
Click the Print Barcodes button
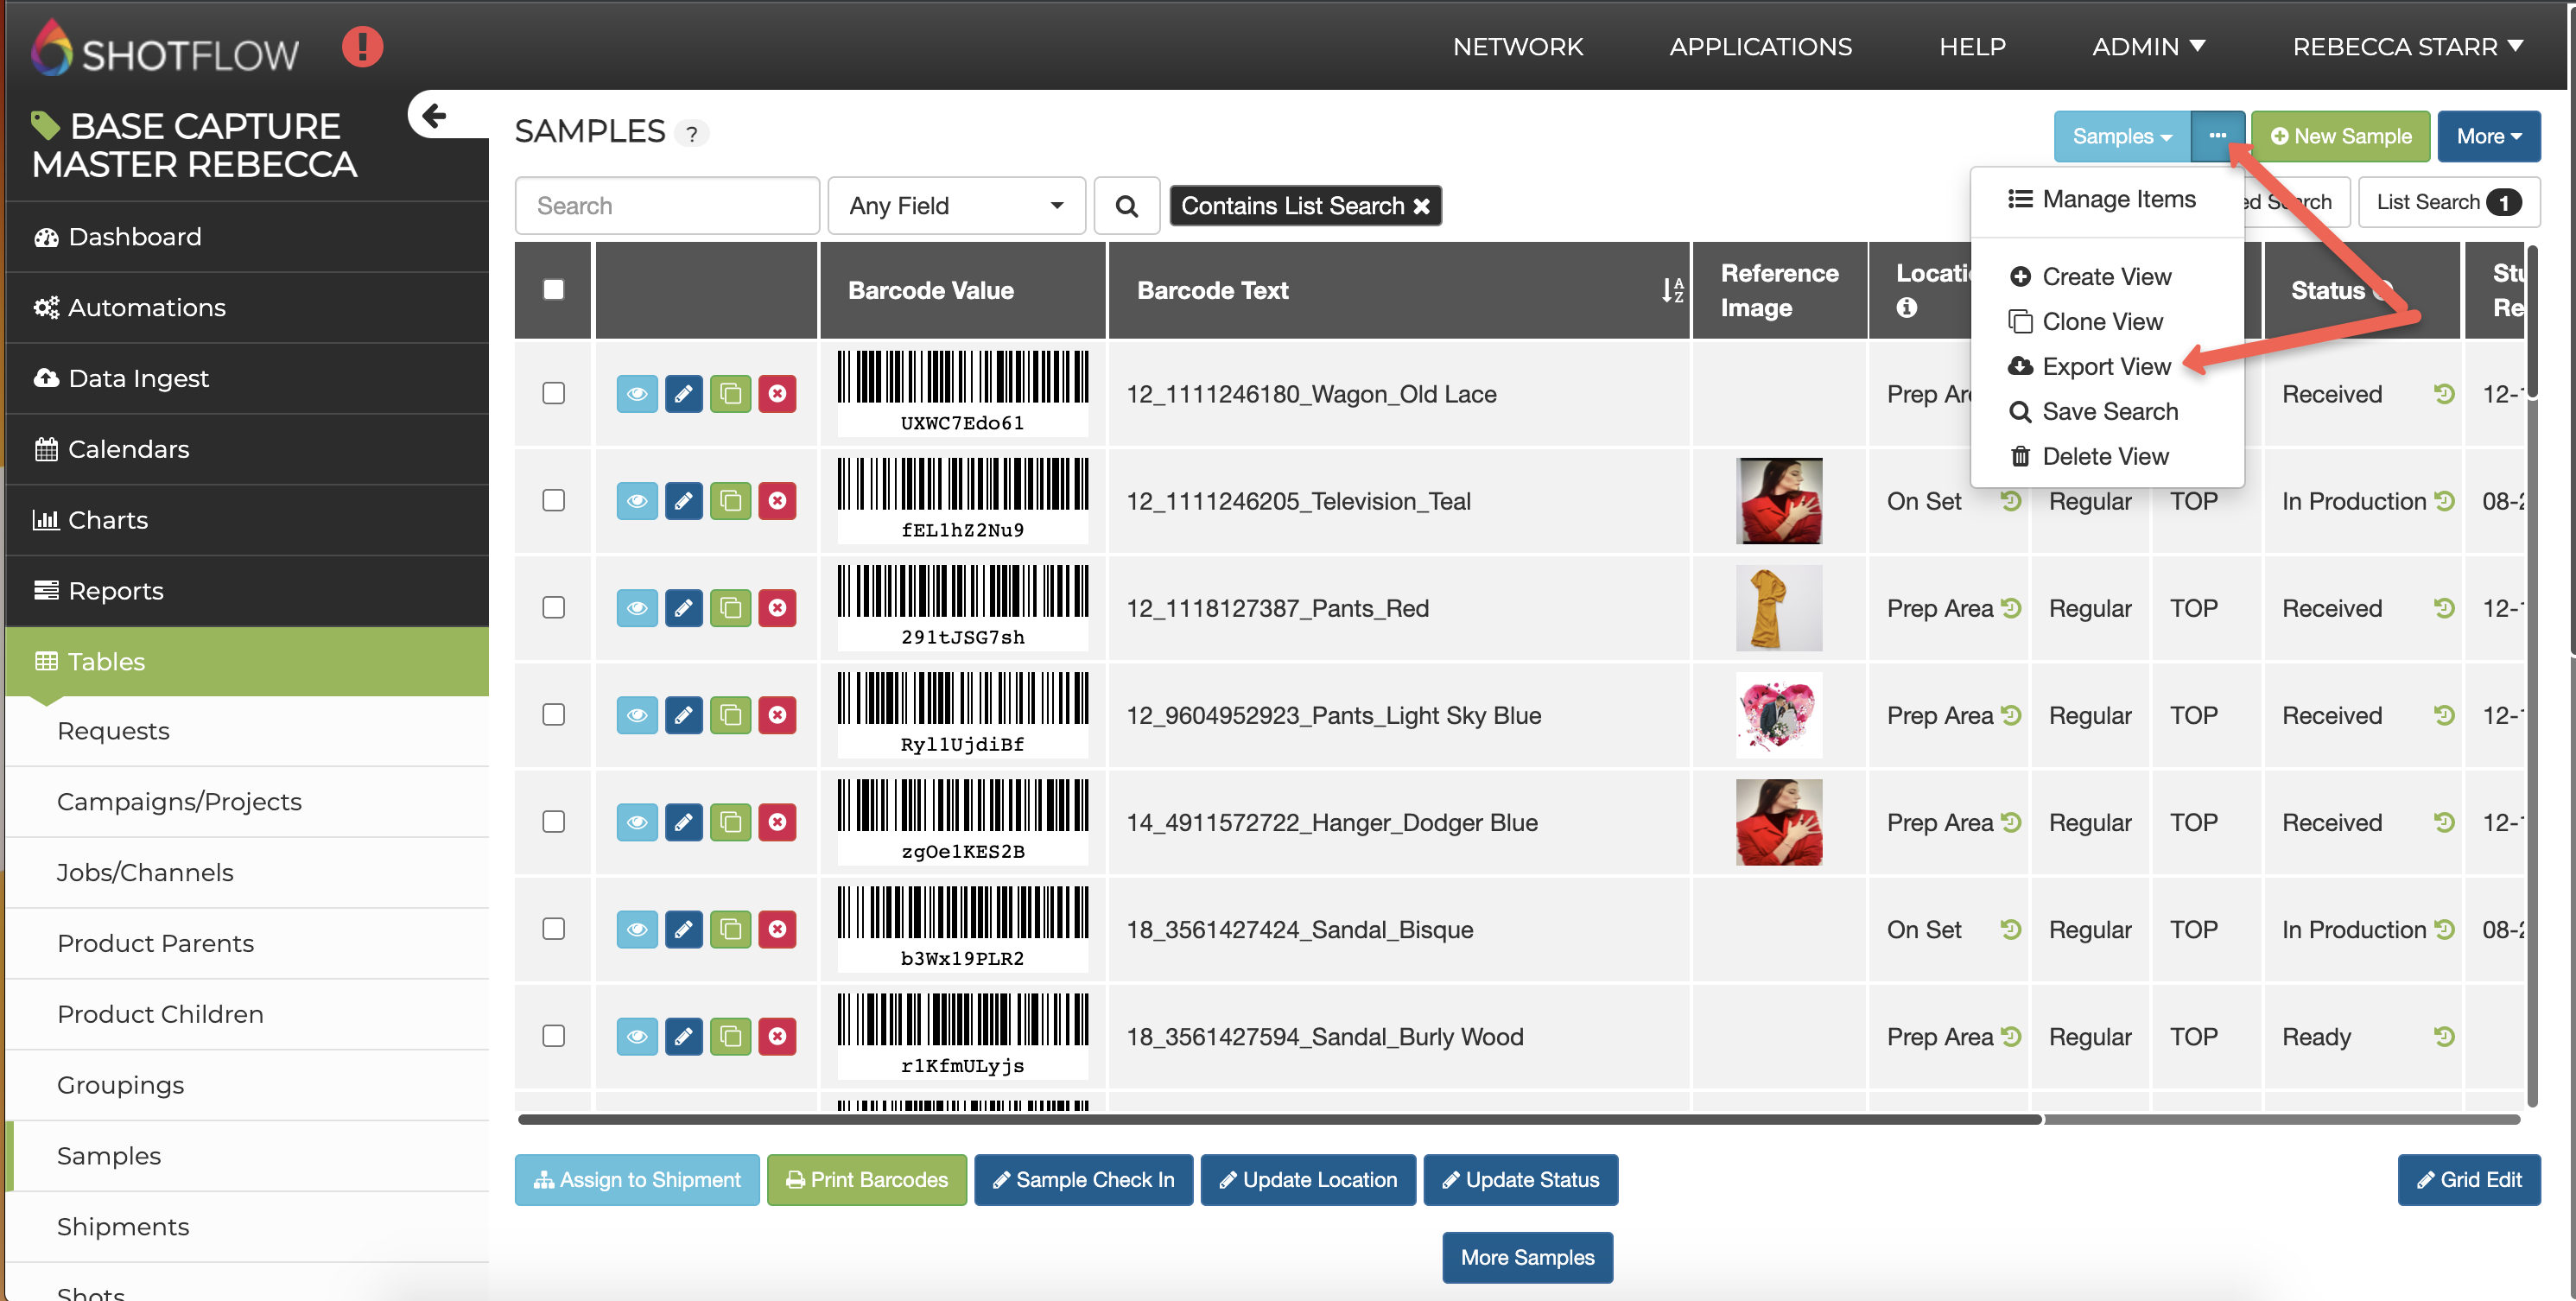click(866, 1180)
